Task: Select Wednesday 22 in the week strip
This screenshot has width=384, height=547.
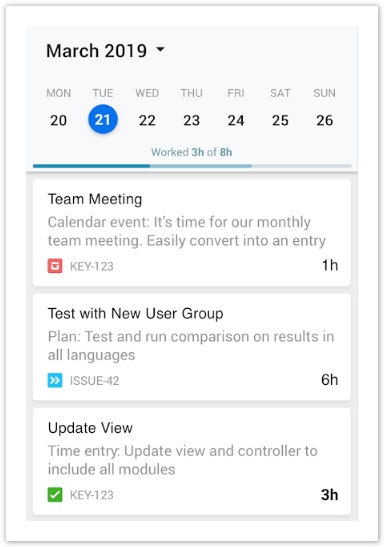Action: point(147,120)
